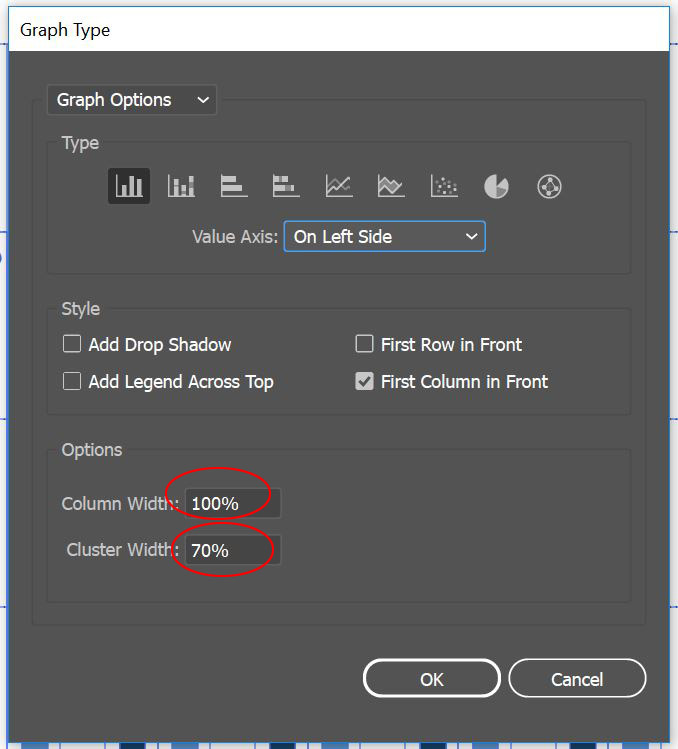Expand the Value Axis dropdown
Image resolution: width=678 pixels, height=749 pixels.
[x=384, y=237]
